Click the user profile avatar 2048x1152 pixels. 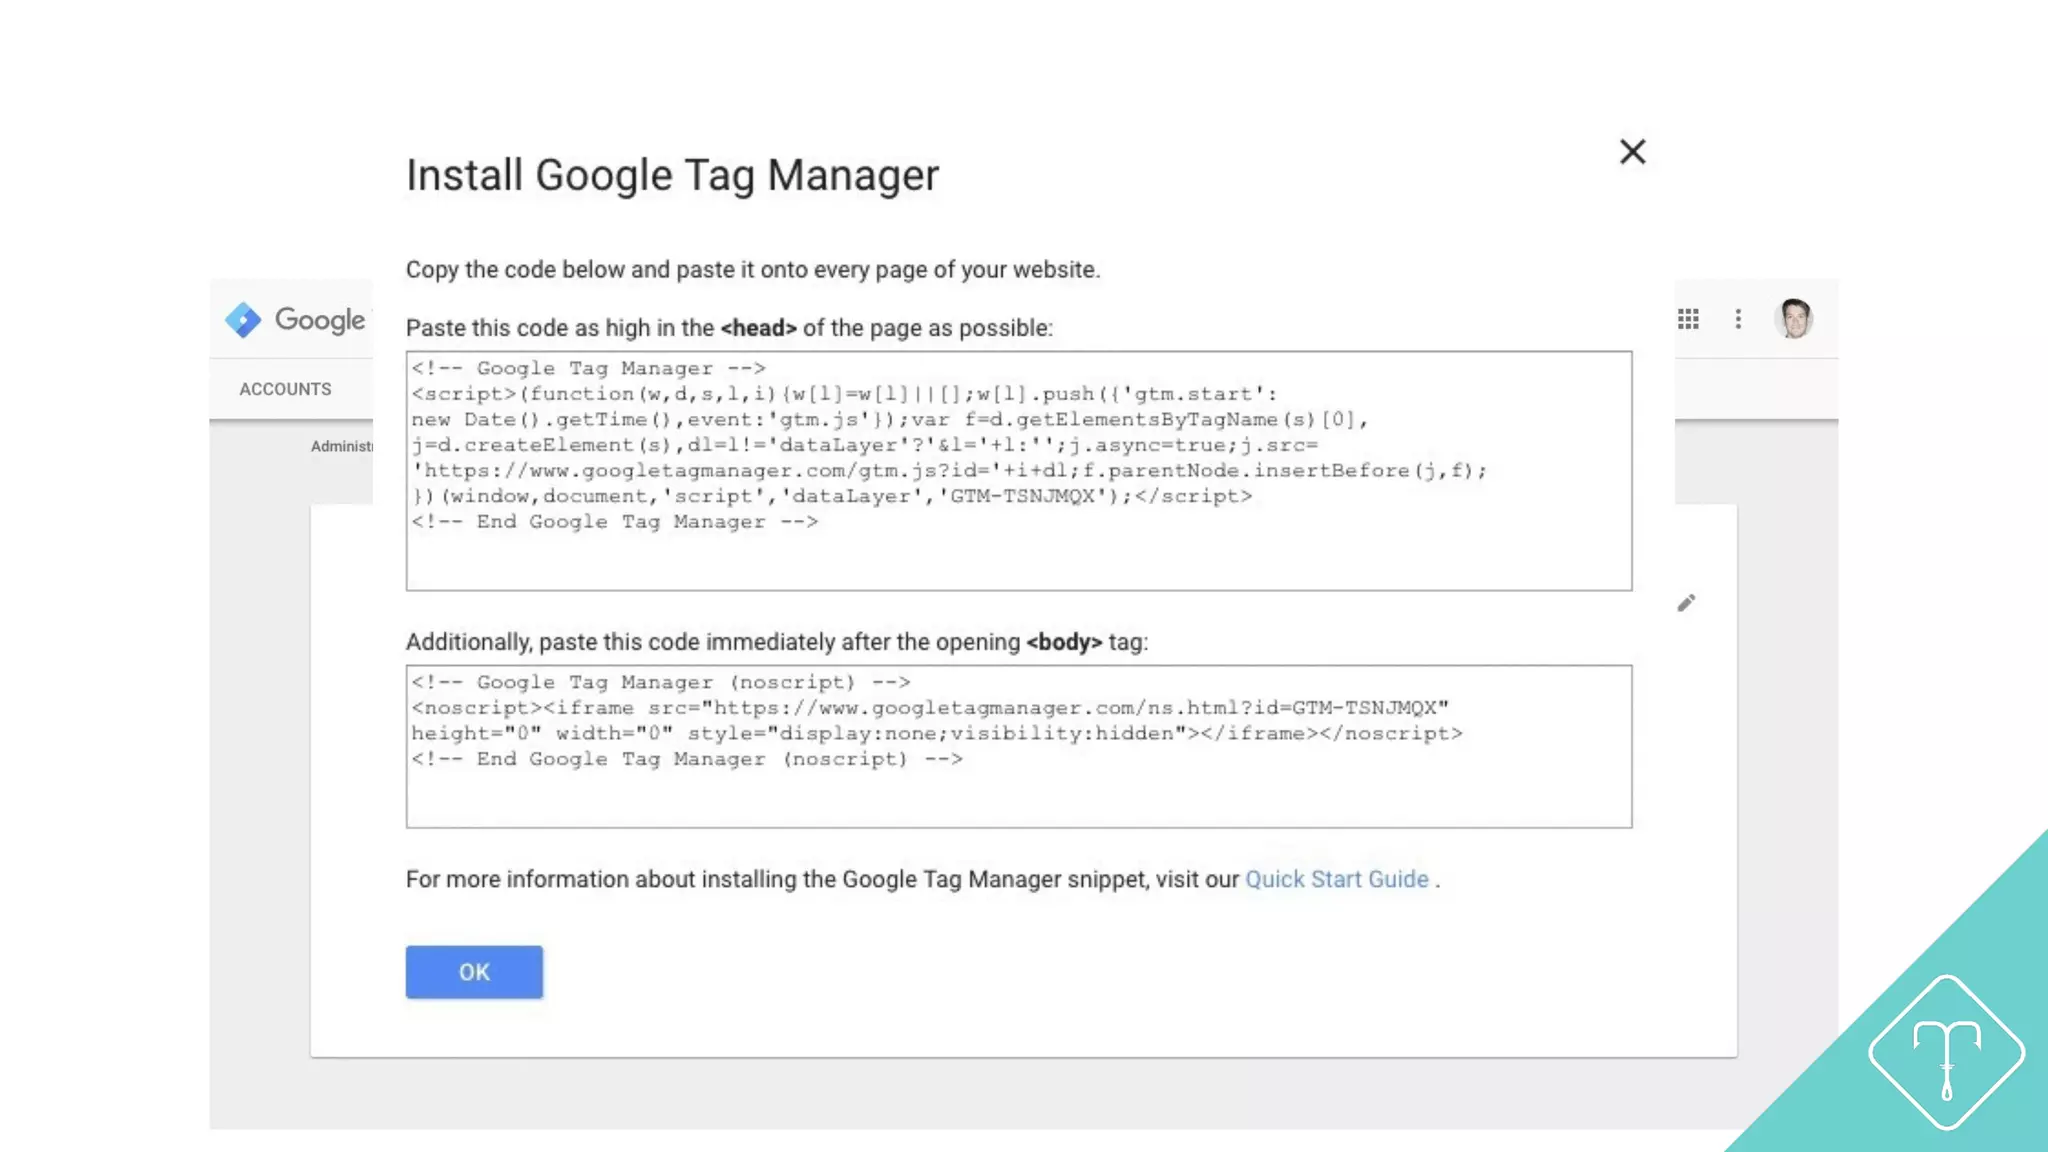tap(1794, 319)
